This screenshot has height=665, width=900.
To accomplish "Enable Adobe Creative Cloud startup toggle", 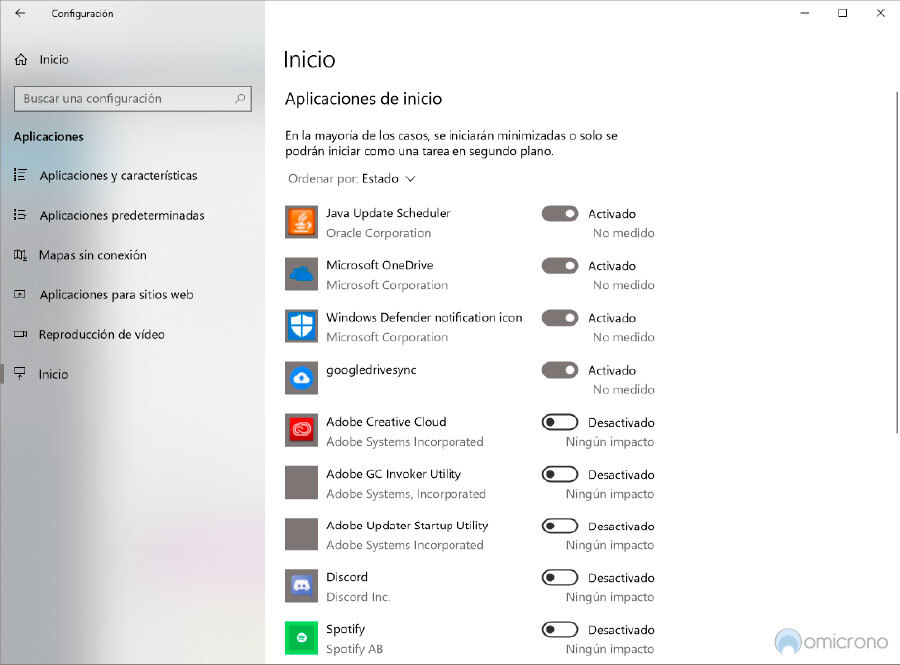I will [x=560, y=422].
